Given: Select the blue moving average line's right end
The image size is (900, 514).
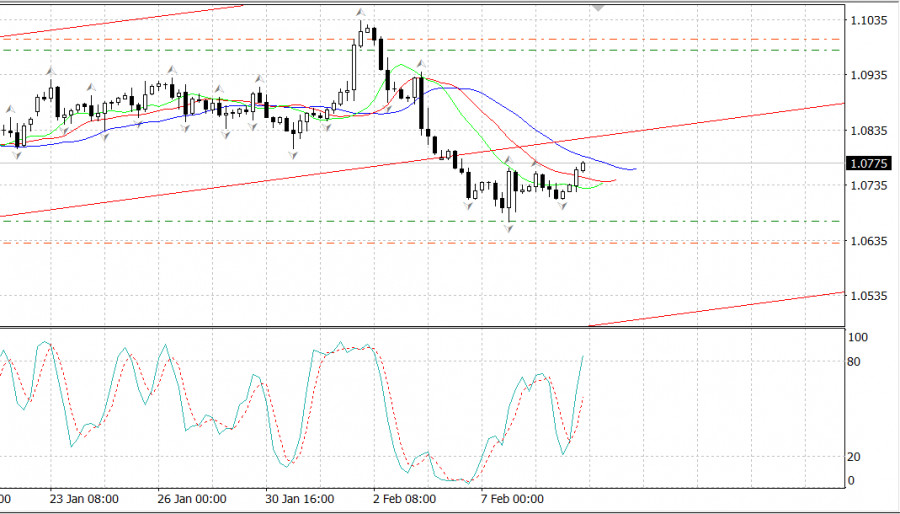Looking at the screenshot, I should [635, 169].
